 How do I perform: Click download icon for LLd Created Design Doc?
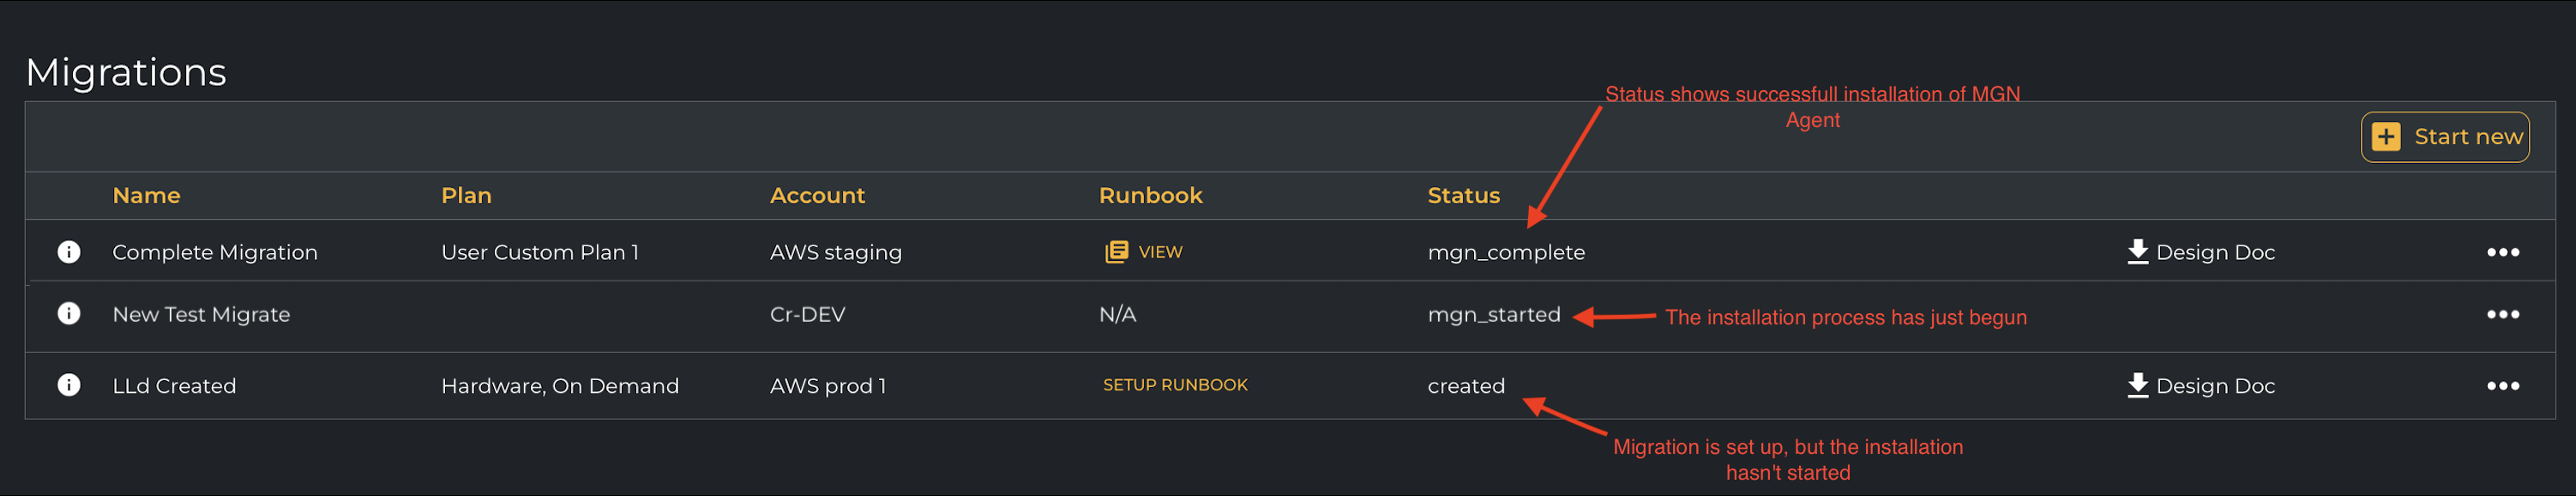(2137, 385)
